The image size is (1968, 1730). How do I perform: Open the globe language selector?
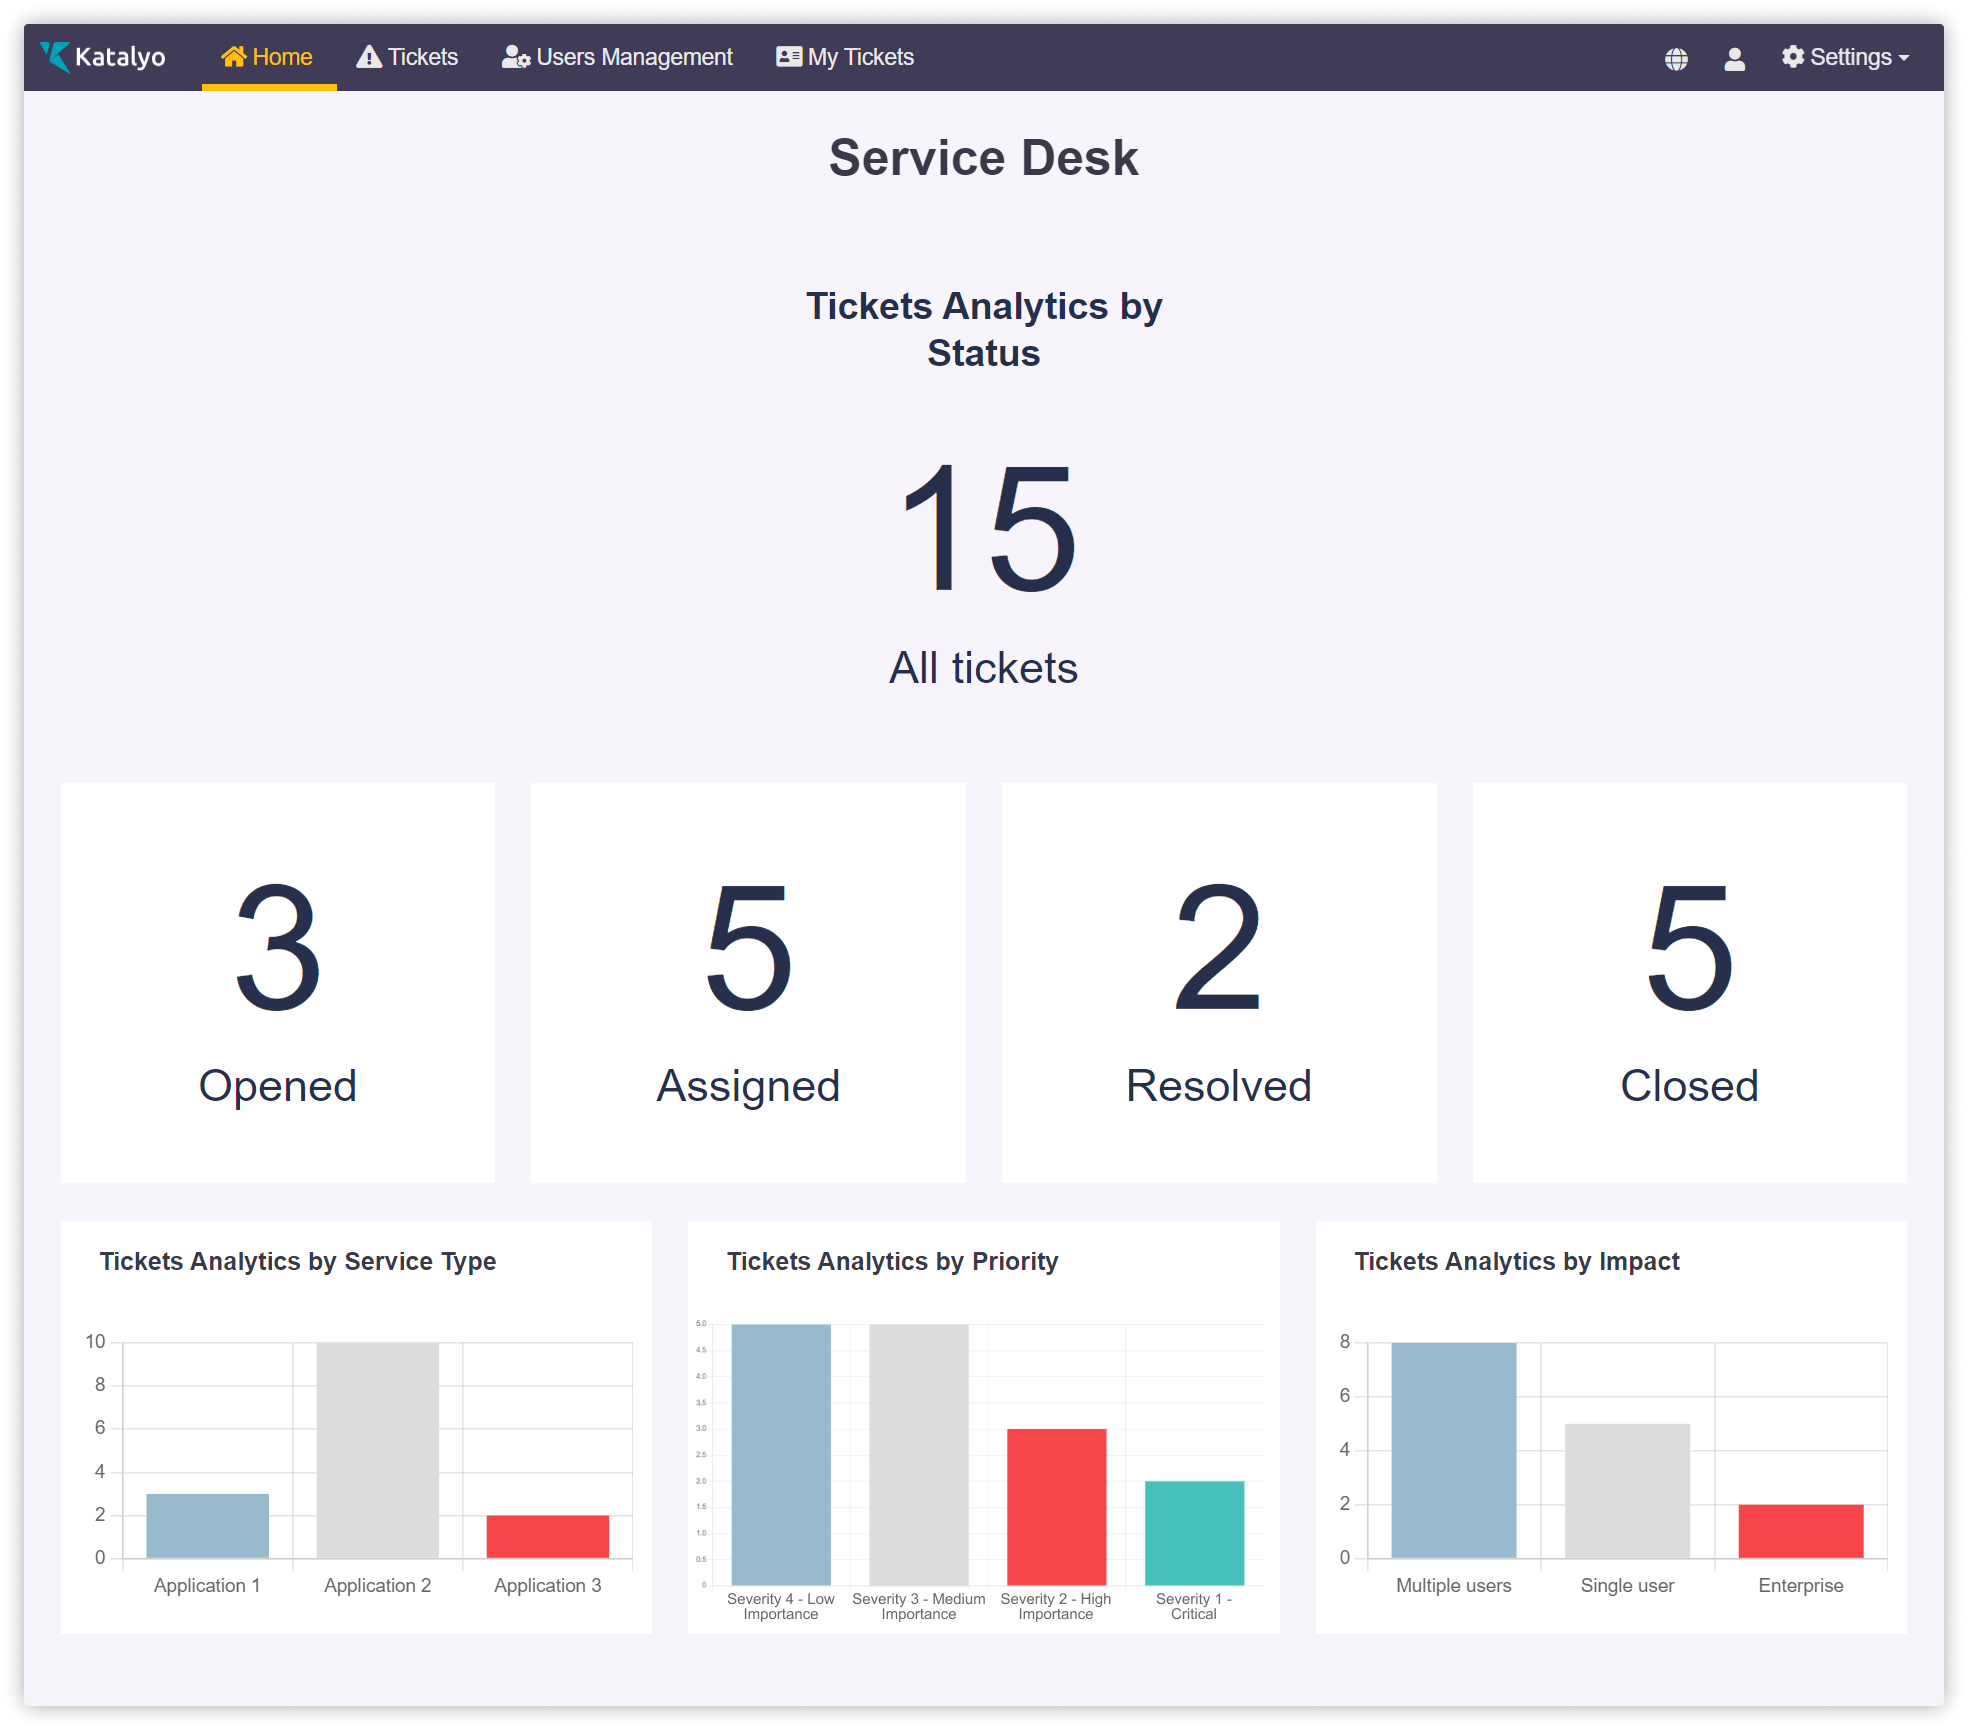click(x=1676, y=59)
